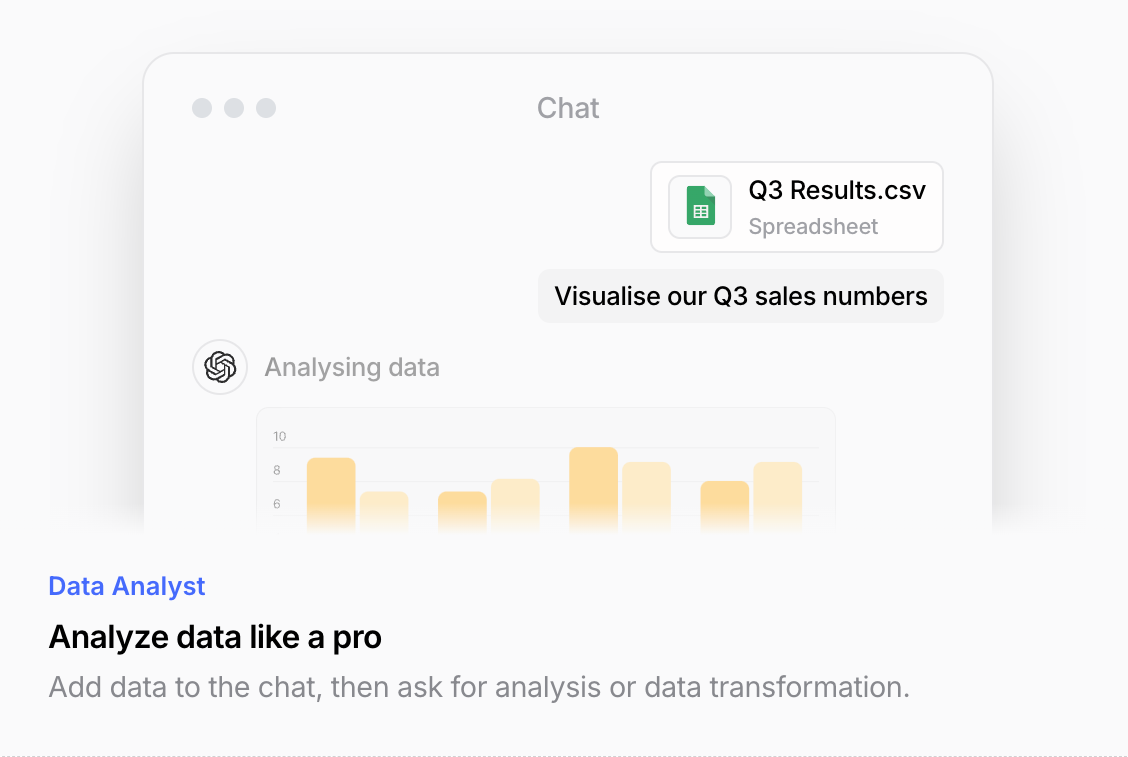
Task: Select the Data Analyst category label
Action: pyautogui.click(x=127, y=586)
